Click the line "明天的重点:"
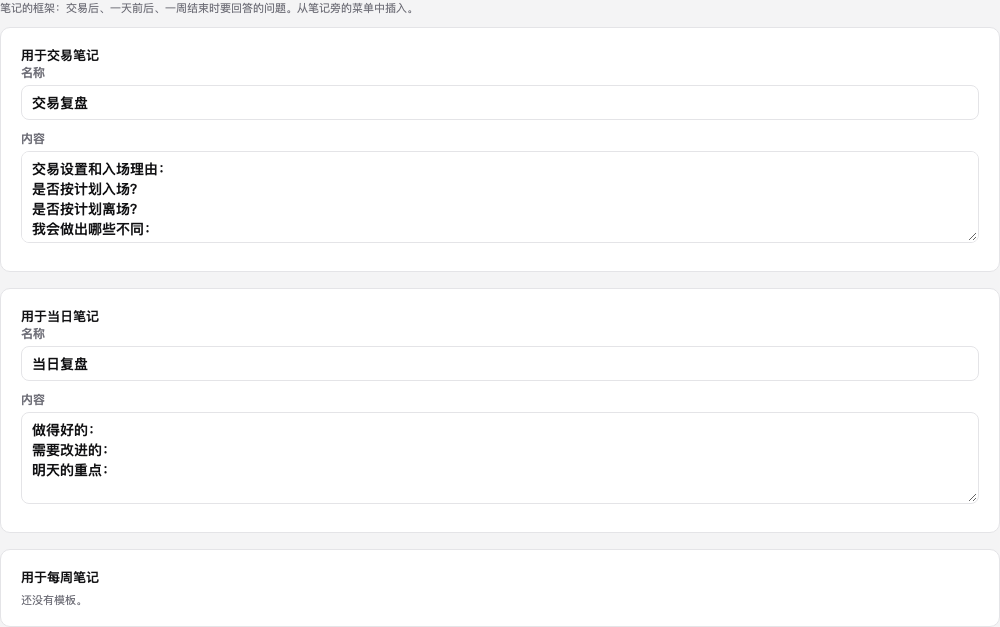Screen dimensions: 1000x627 point(70,470)
